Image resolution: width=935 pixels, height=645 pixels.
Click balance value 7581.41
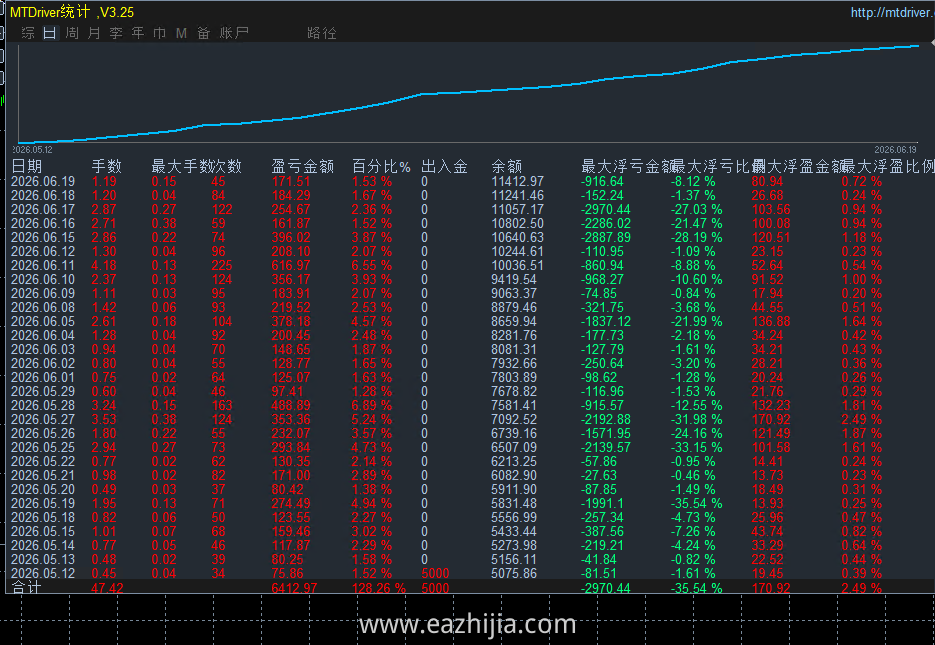pyautogui.click(x=514, y=405)
